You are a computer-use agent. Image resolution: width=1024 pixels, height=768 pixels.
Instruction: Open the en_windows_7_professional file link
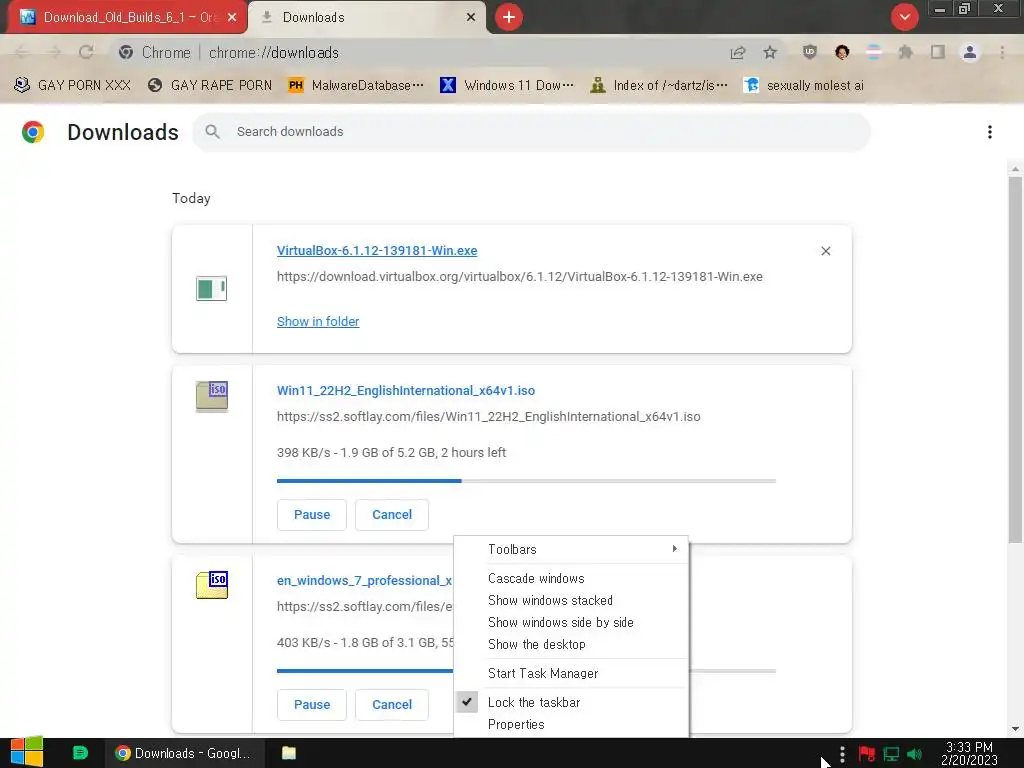(364, 581)
